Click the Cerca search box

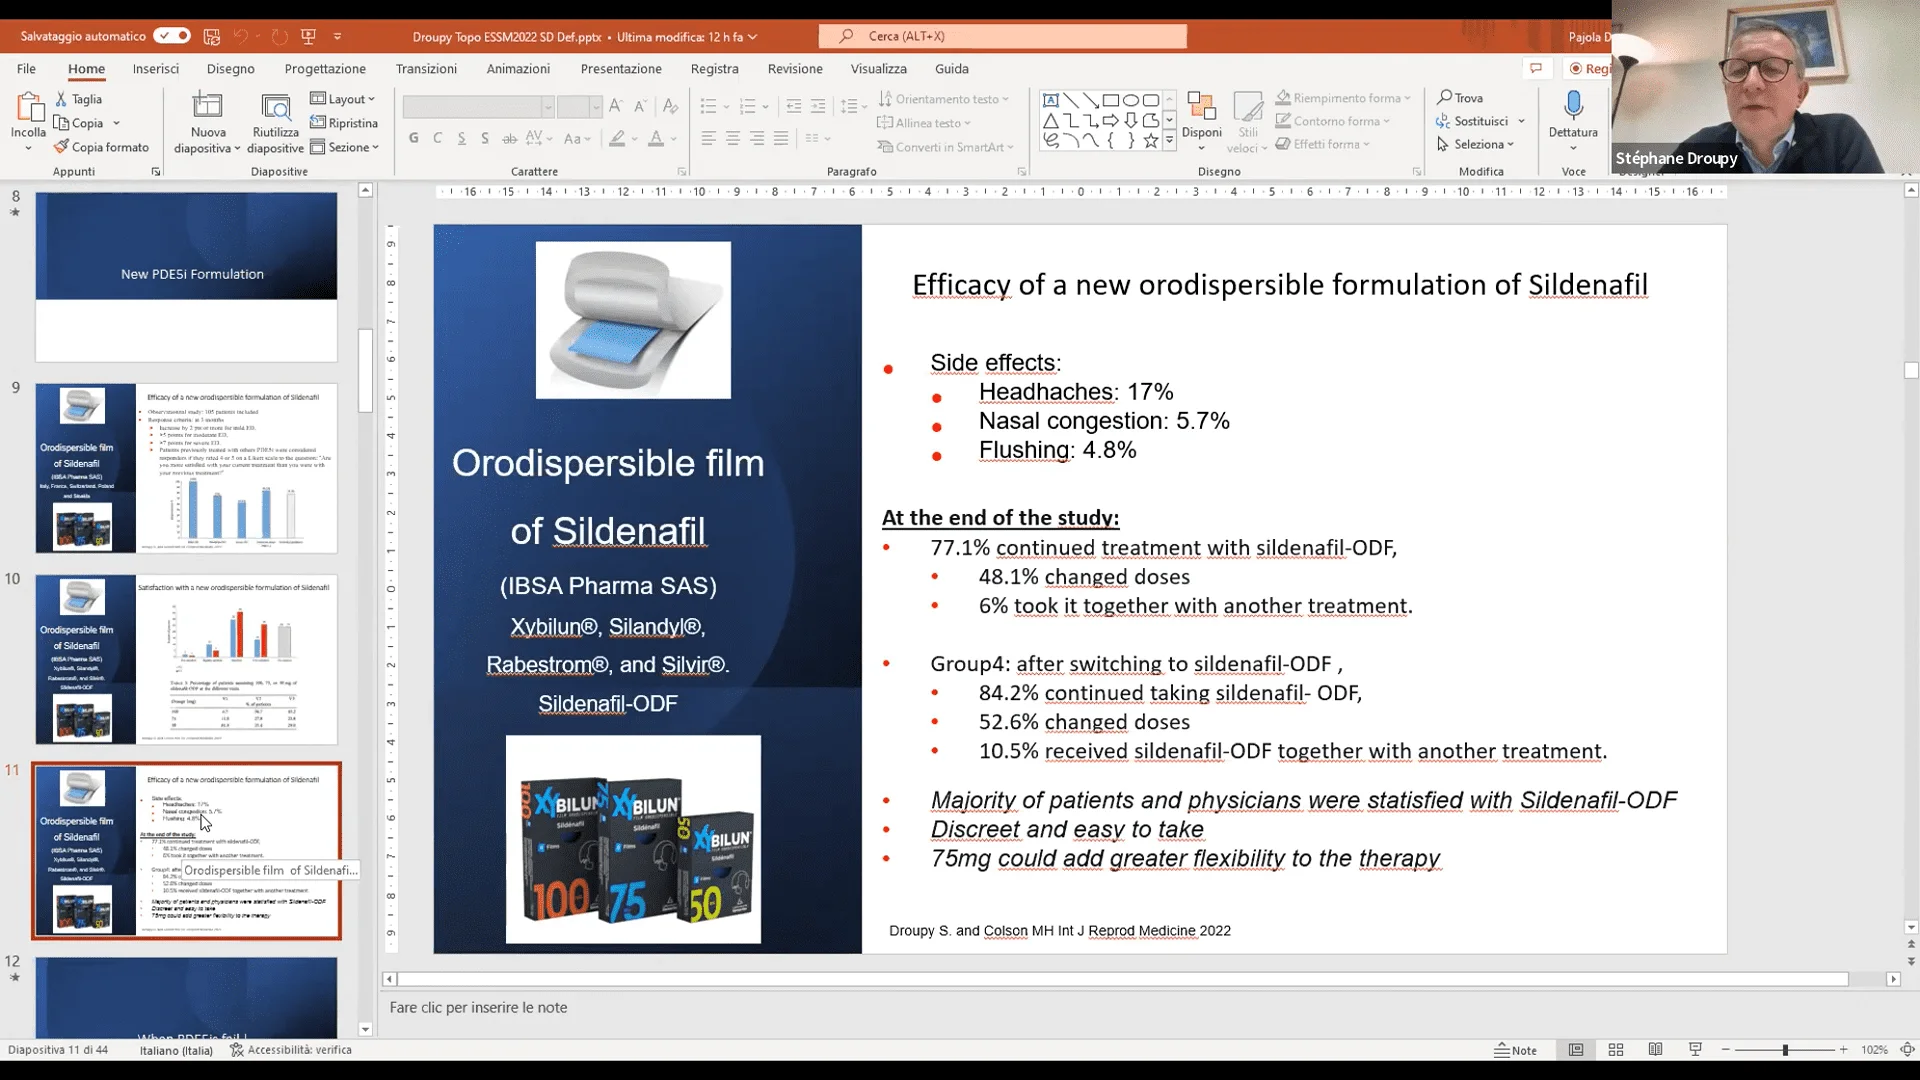tap(1002, 36)
